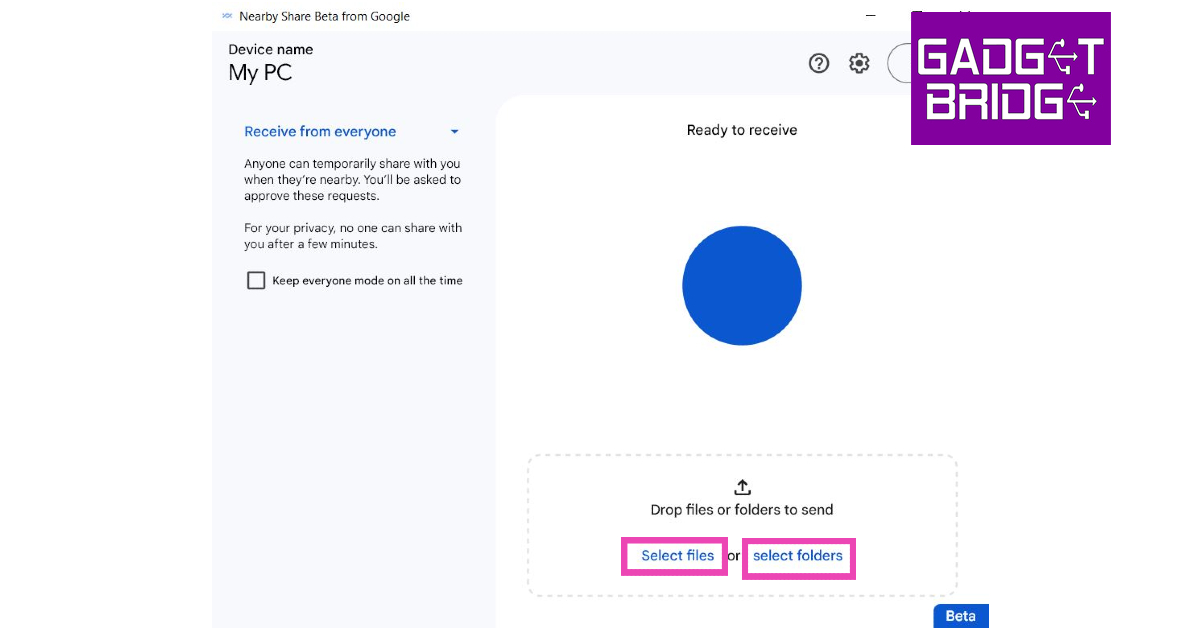Open settings via the gear icon
The height and width of the screenshot is (628, 1200).
[x=859, y=64]
